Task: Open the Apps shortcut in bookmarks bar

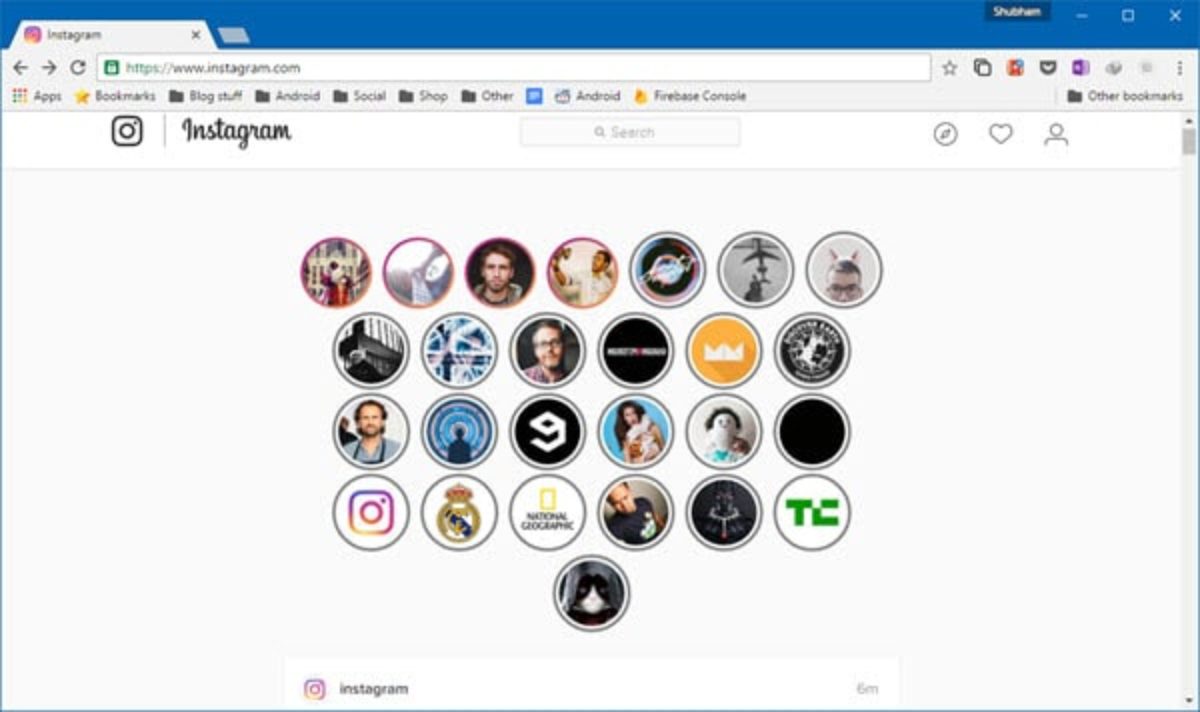Action: pyautogui.click(x=37, y=96)
